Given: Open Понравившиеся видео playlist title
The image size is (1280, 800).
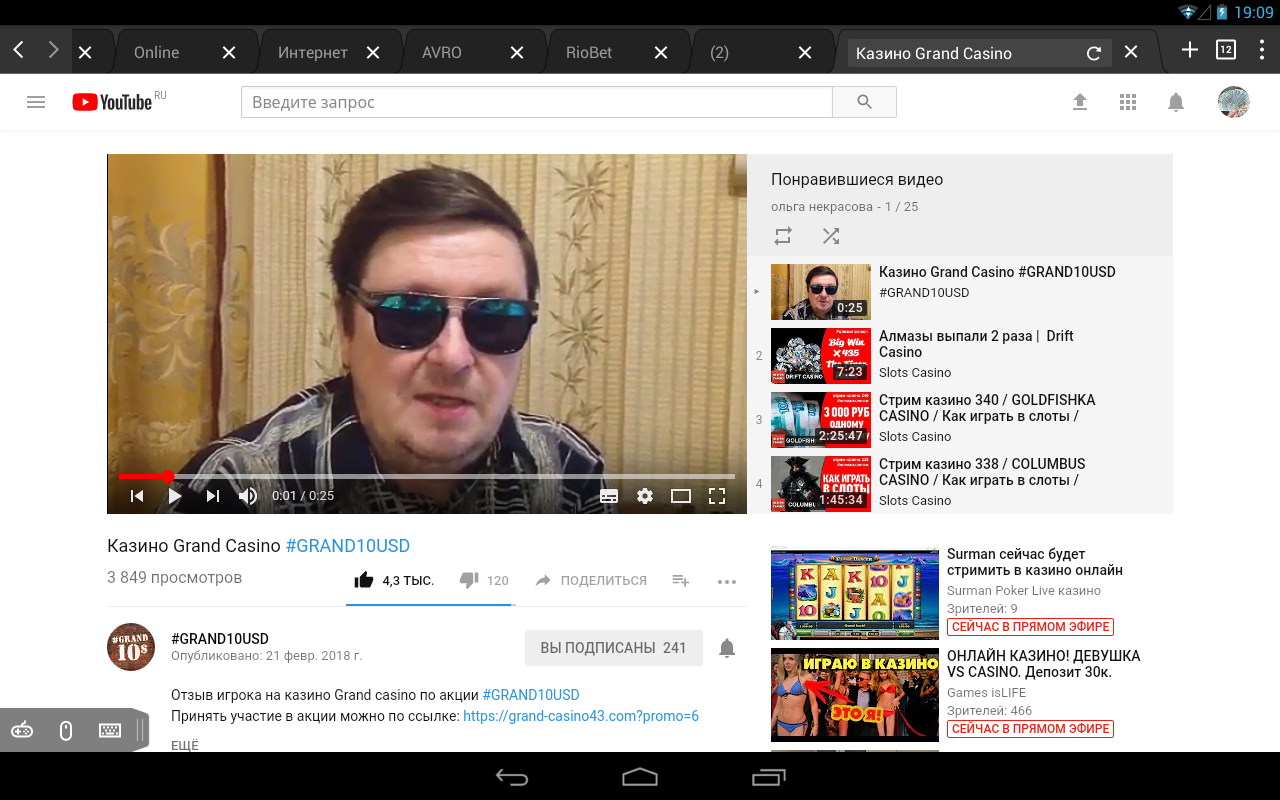Looking at the screenshot, I should [x=857, y=180].
